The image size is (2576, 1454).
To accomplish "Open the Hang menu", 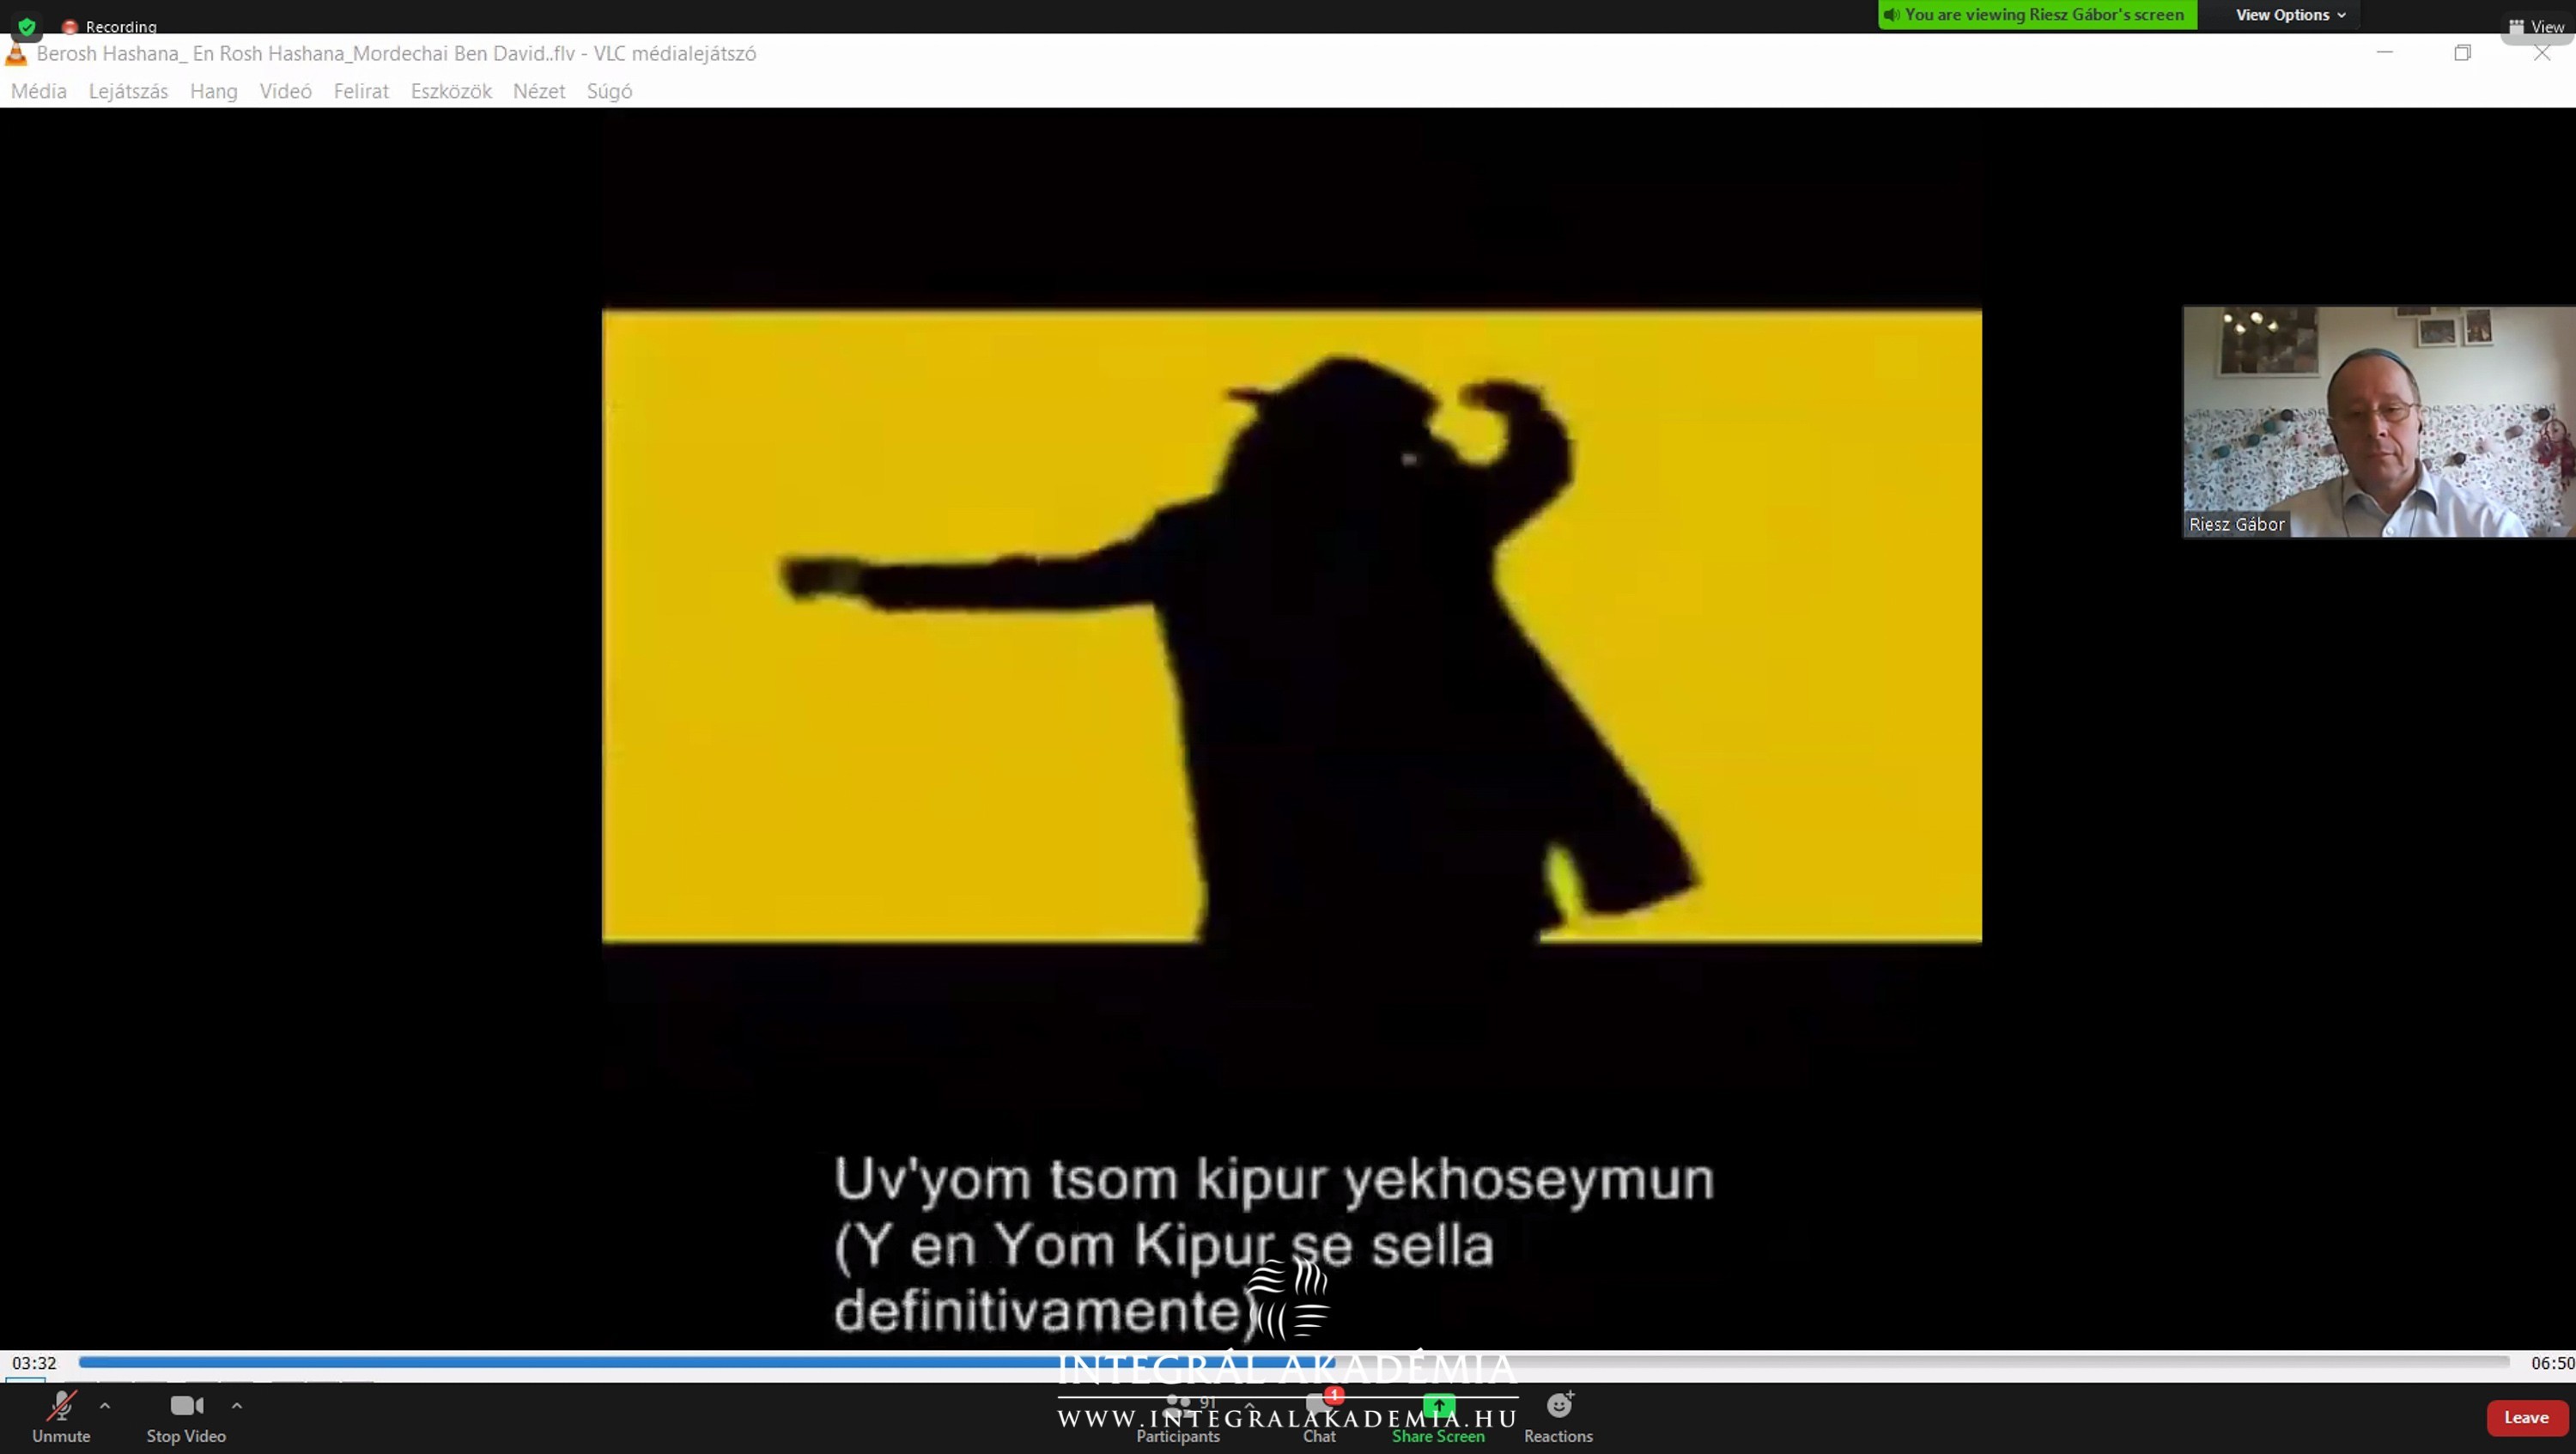I will (x=214, y=91).
